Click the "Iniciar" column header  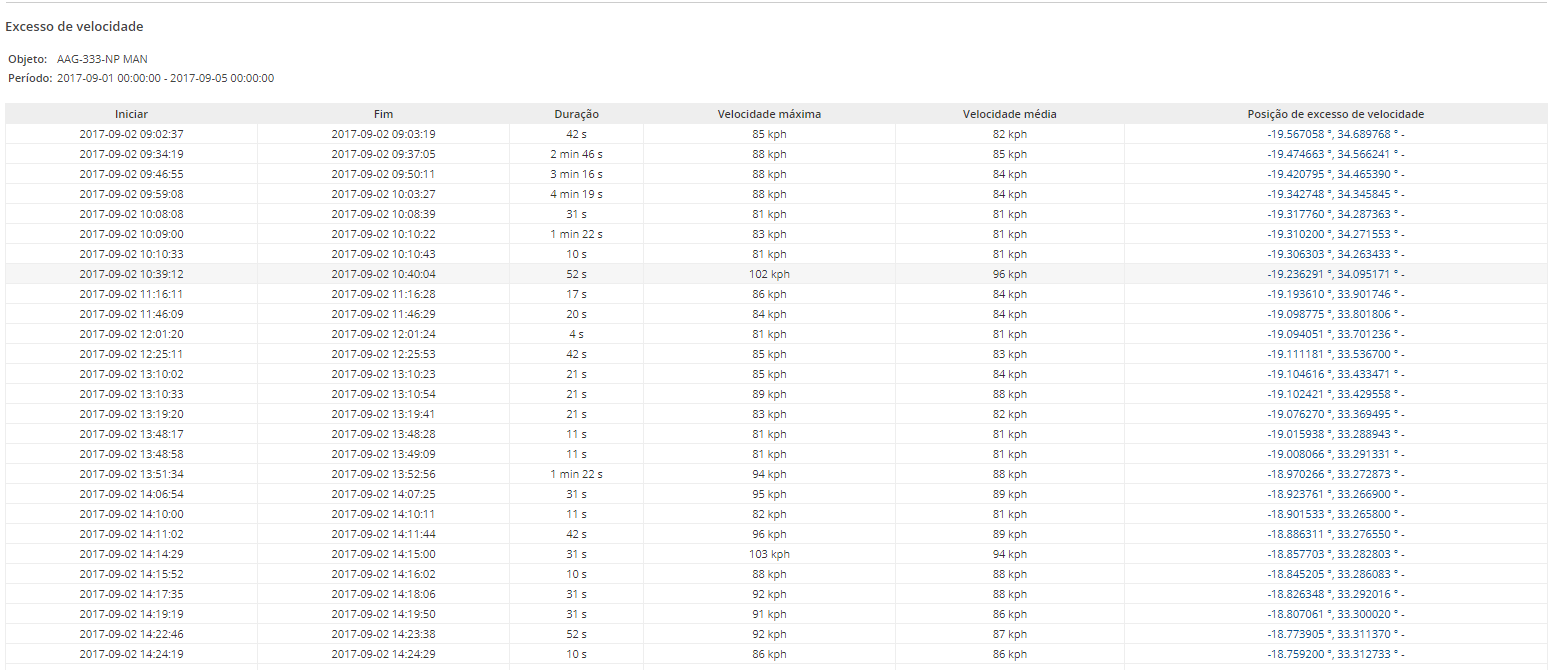click(x=131, y=114)
